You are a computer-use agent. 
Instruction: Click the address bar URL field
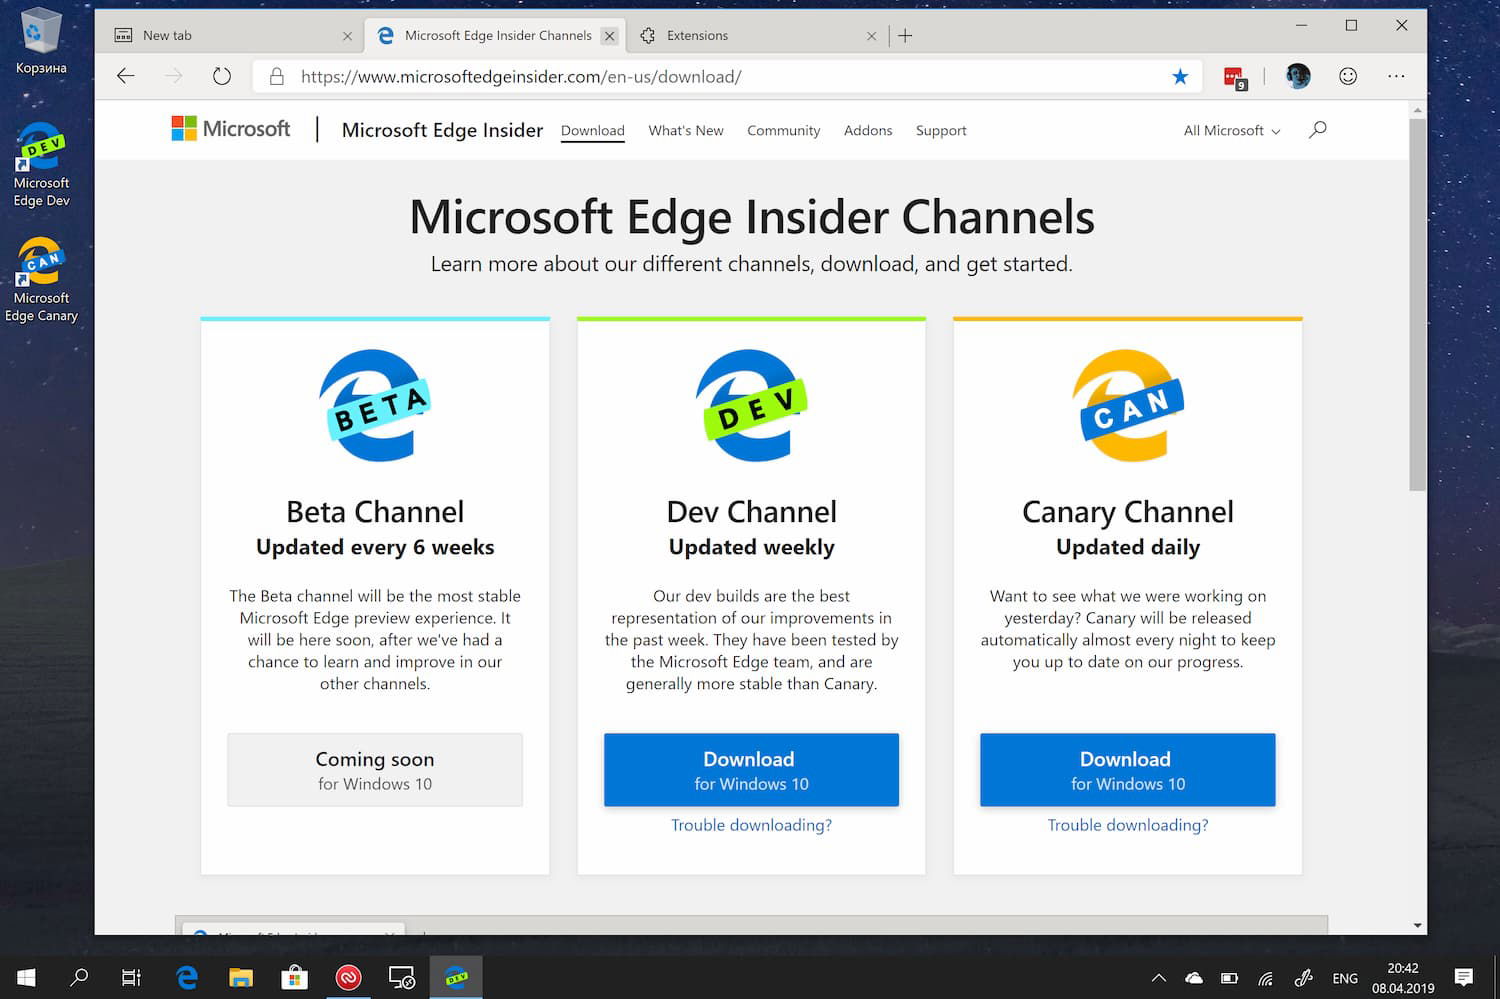click(700, 77)
